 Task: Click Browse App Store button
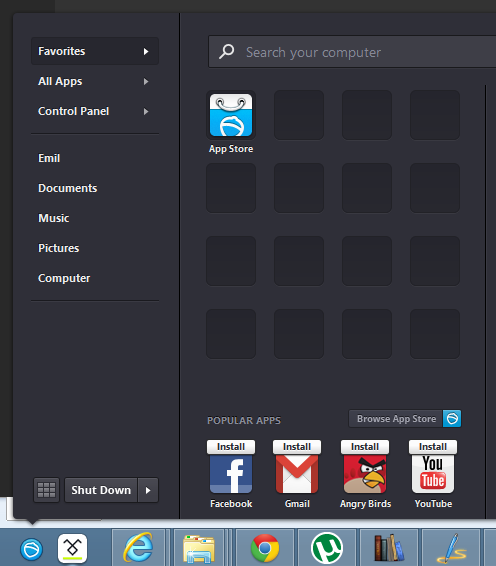click(x=405, y=419)
